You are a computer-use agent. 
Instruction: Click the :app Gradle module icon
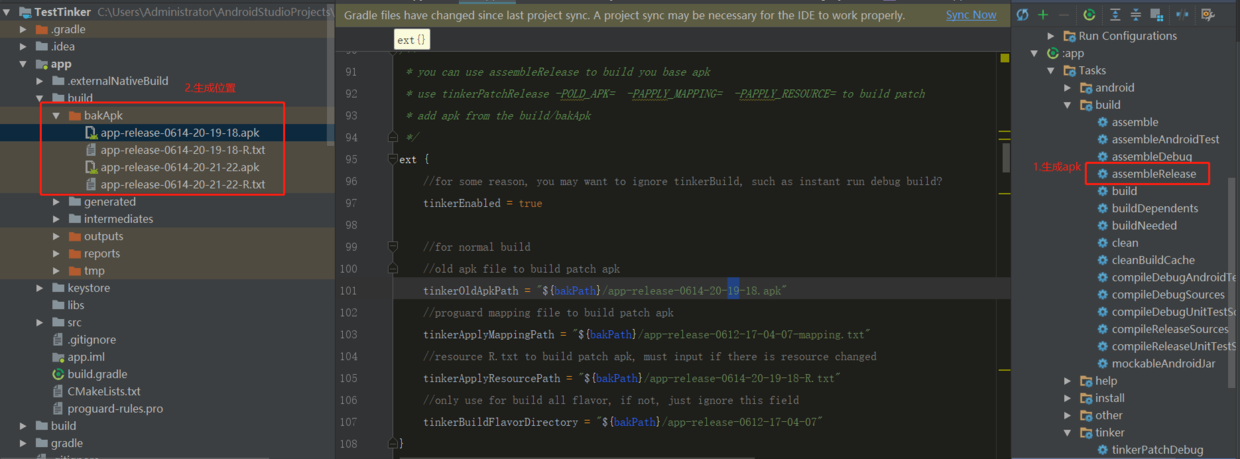[x=1052, y=53]
